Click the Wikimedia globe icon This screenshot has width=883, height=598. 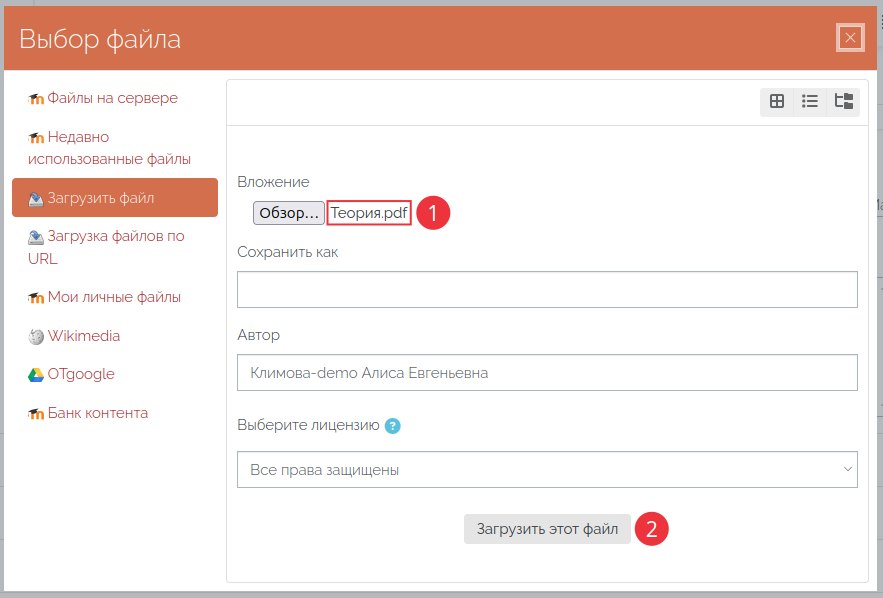(36, 337)
